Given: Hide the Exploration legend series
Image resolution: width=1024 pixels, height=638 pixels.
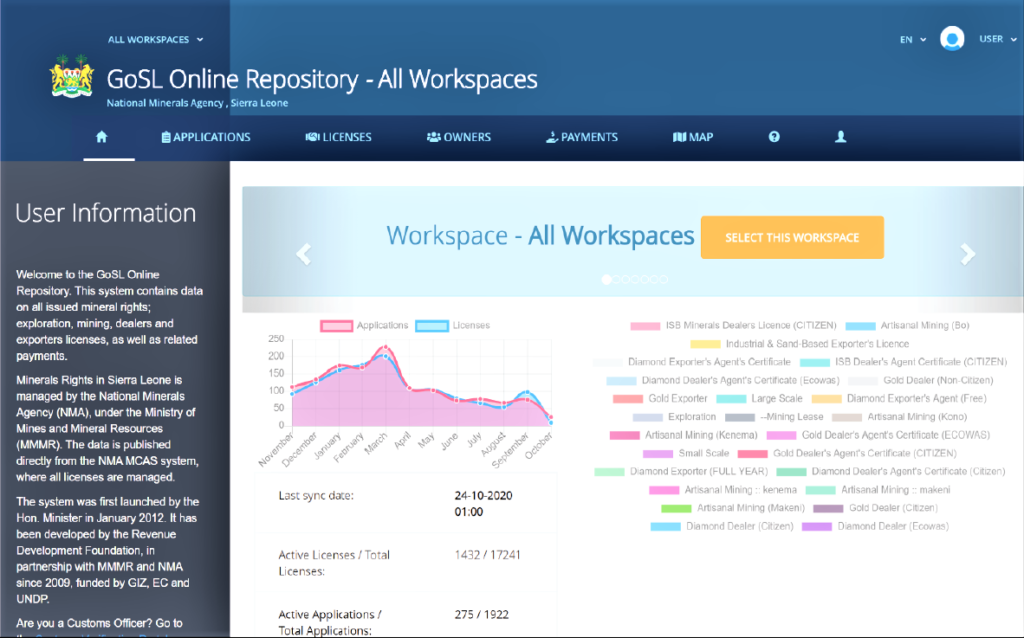Looking at the screenshot, I should point(675,417).
